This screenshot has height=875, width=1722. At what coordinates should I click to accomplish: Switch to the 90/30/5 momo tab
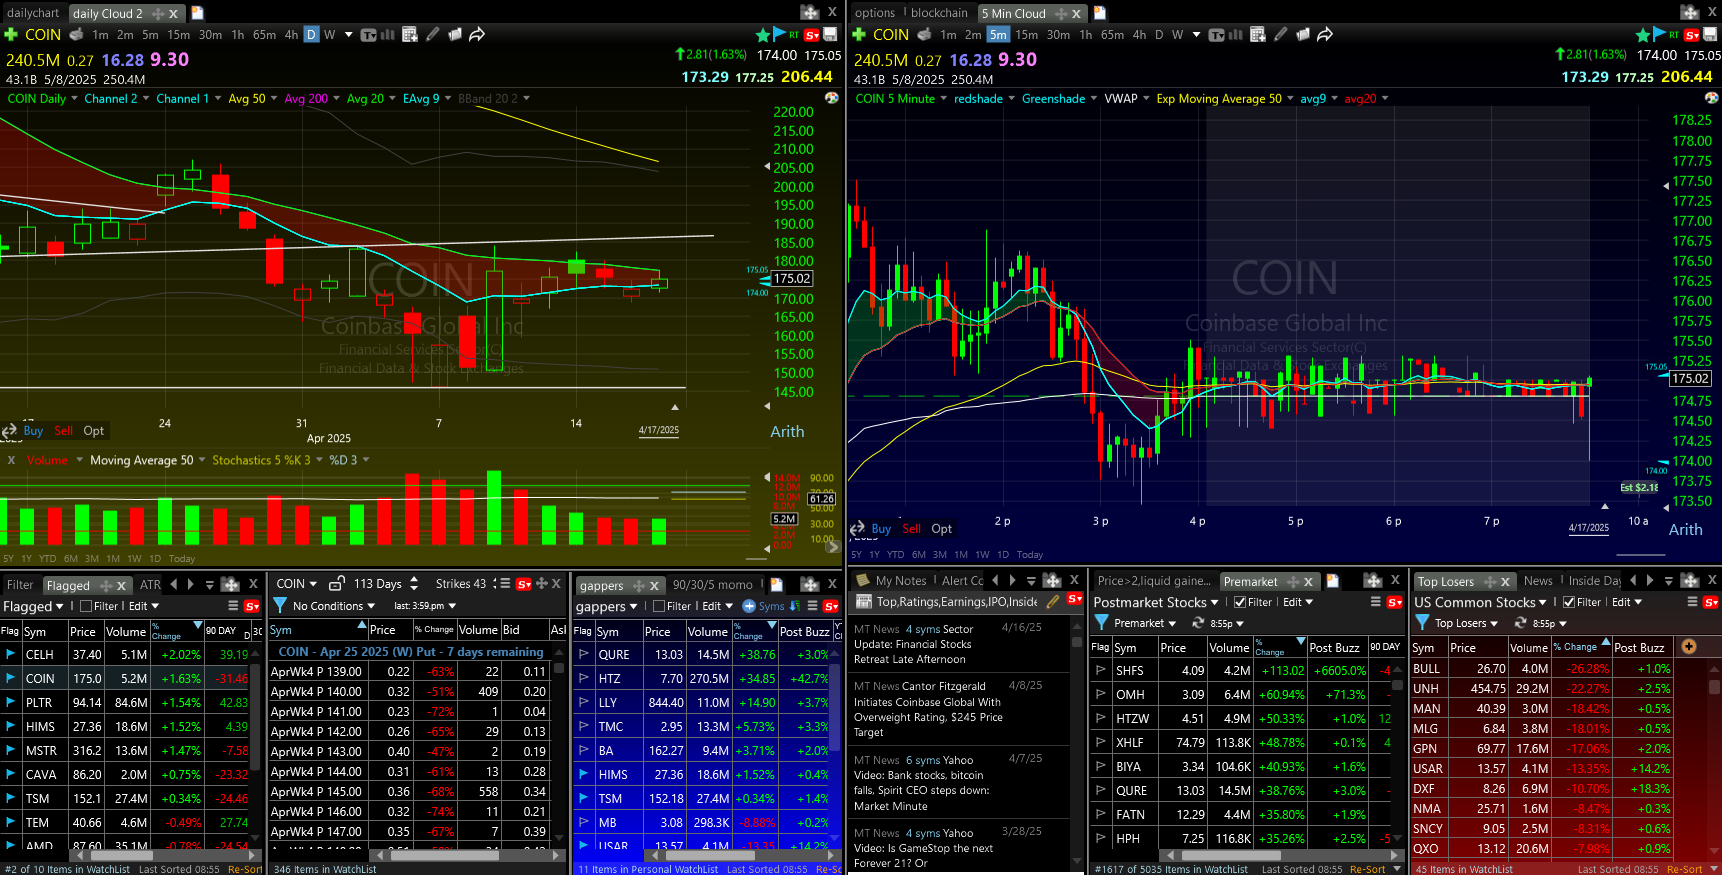click(x=712, y=585)
